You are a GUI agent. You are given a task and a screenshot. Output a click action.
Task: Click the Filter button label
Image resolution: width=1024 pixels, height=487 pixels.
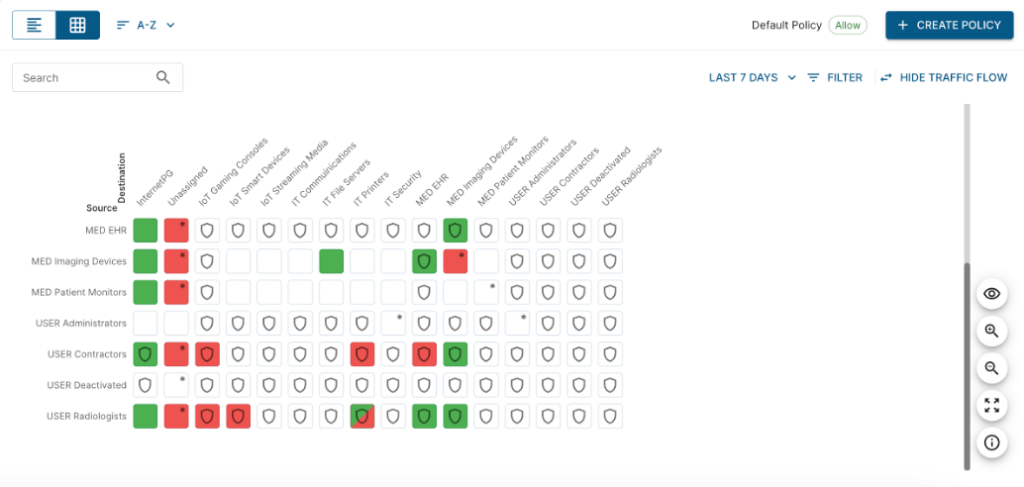pyautogui.click(x=844, y=78)
